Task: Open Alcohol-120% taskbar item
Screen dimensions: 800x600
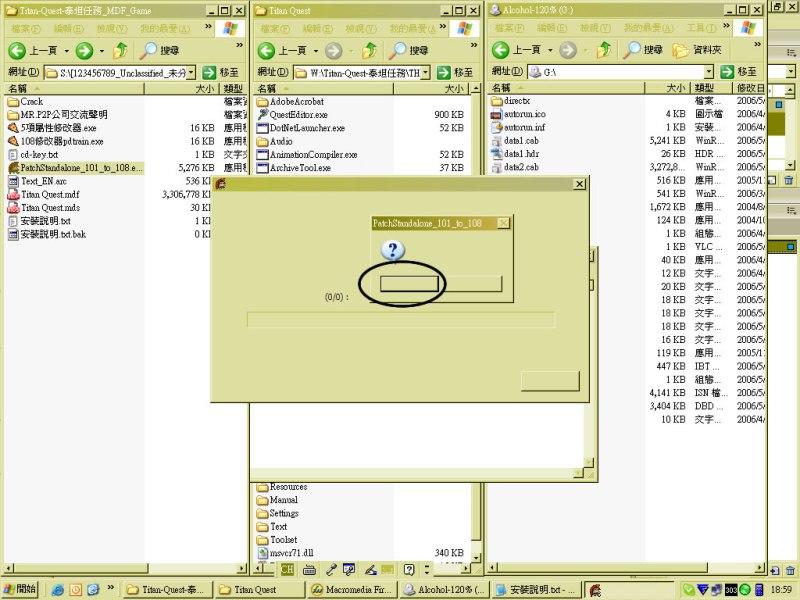Action: tap(444, 590)
